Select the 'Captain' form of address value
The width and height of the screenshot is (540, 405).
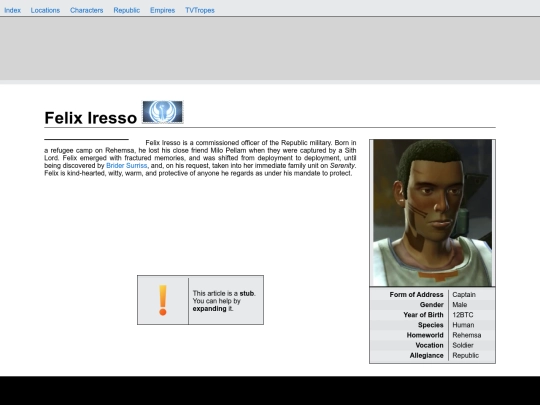tap(464, 295)
